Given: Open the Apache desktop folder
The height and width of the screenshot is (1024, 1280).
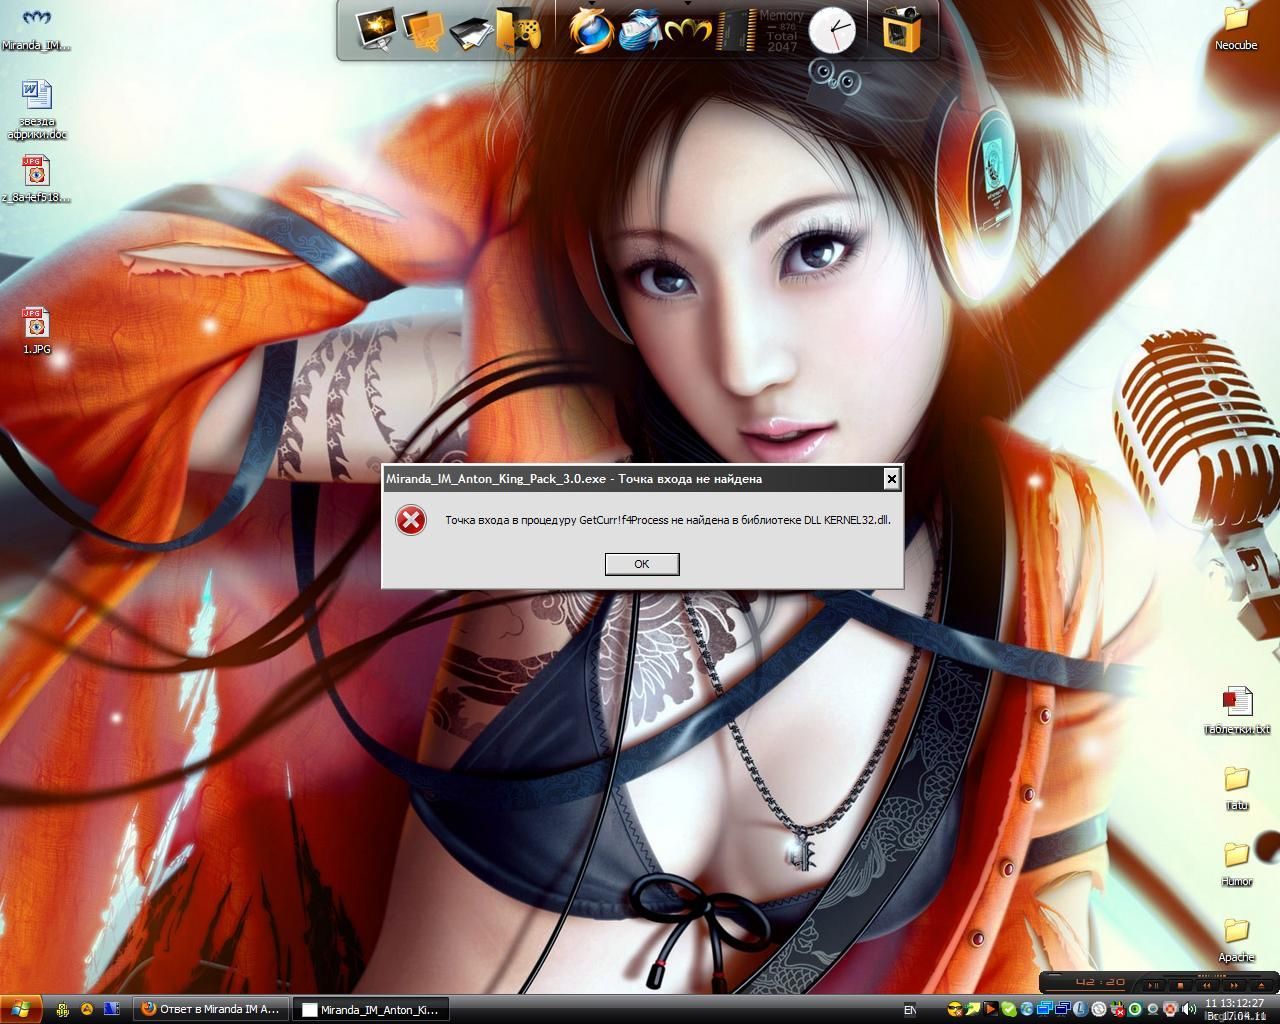Looking at the screenshot, I should (x=1237, y=940).
